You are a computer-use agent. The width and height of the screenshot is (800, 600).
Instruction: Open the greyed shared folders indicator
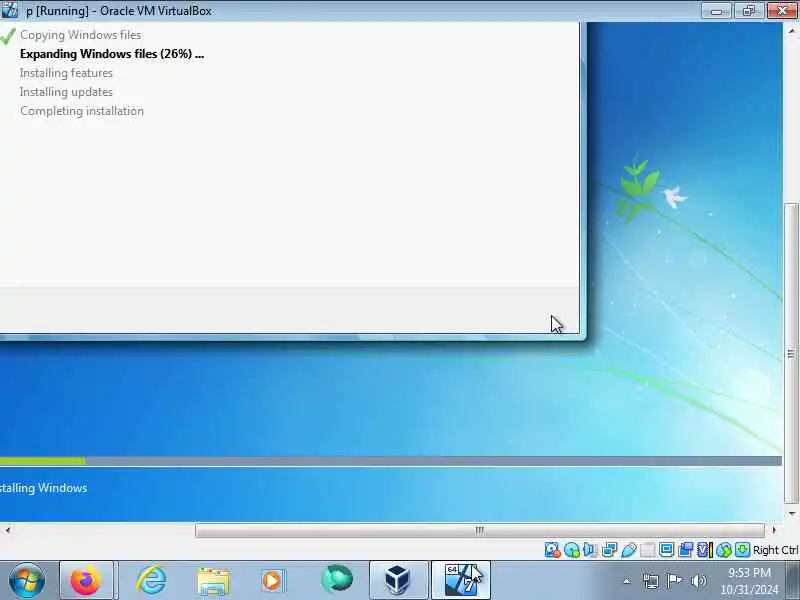pyautogui.click(x=647, y=550)
